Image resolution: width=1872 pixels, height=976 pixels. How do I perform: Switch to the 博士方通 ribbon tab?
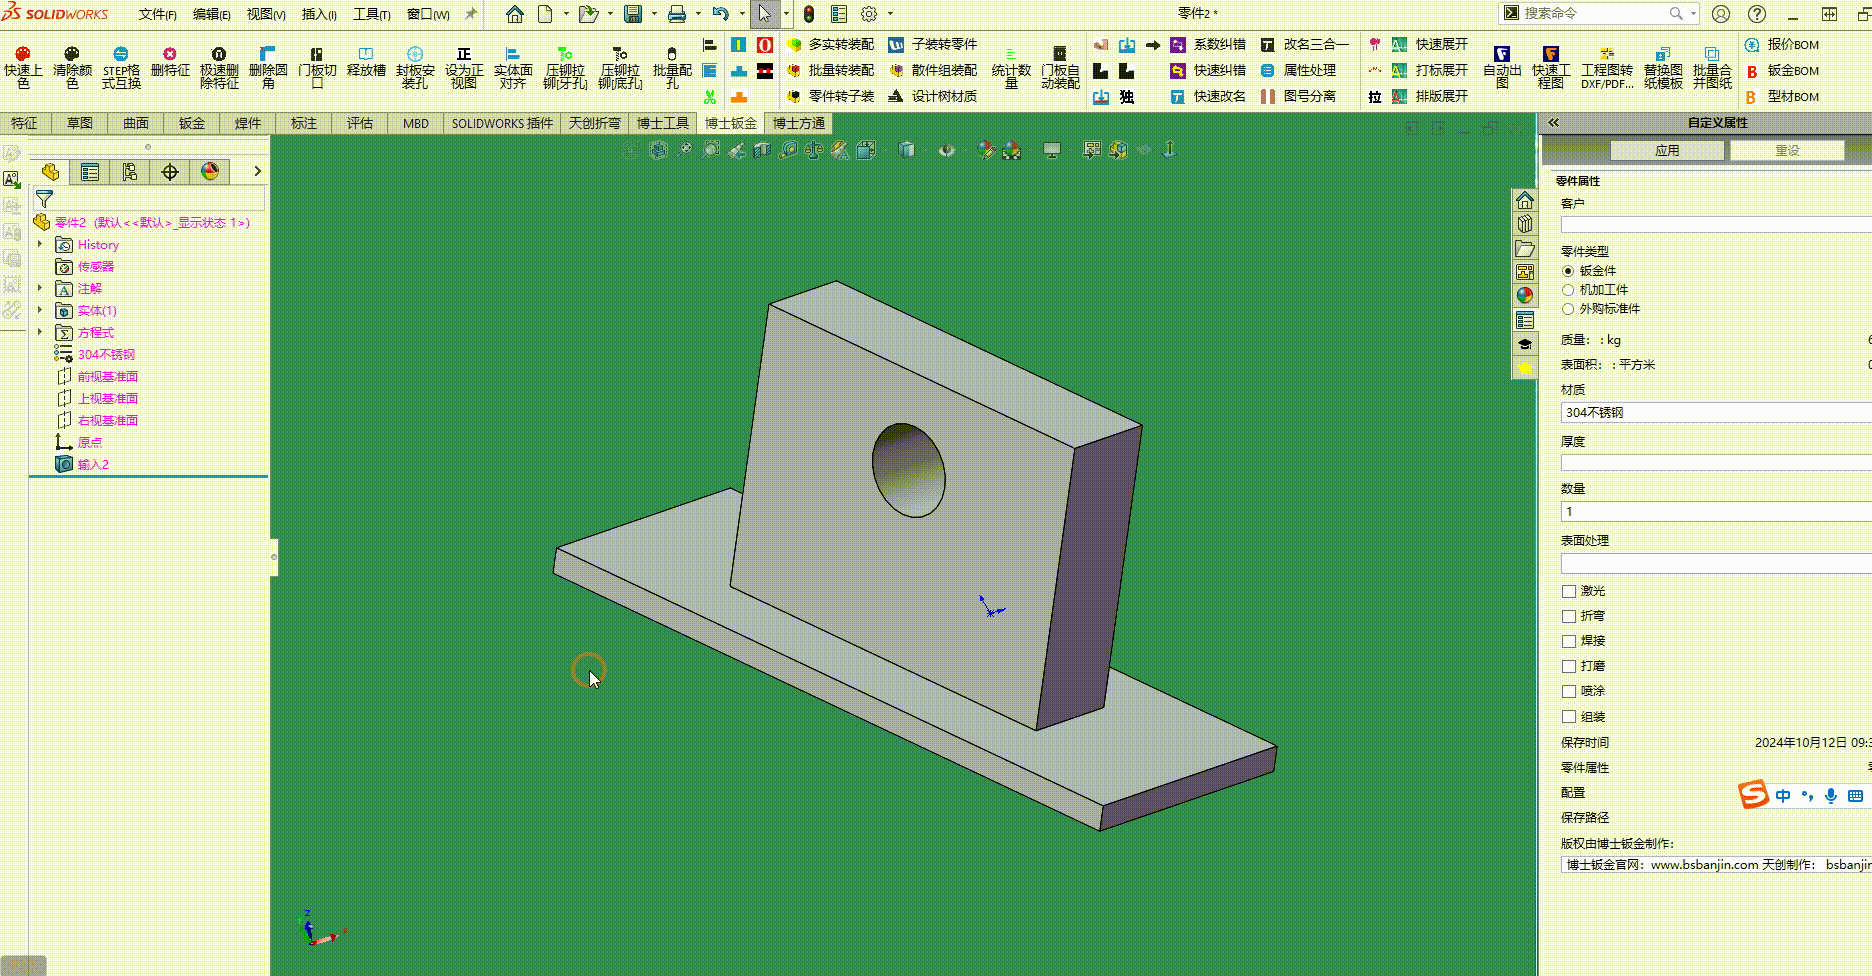pyautogui.click(x=799, y=123)
